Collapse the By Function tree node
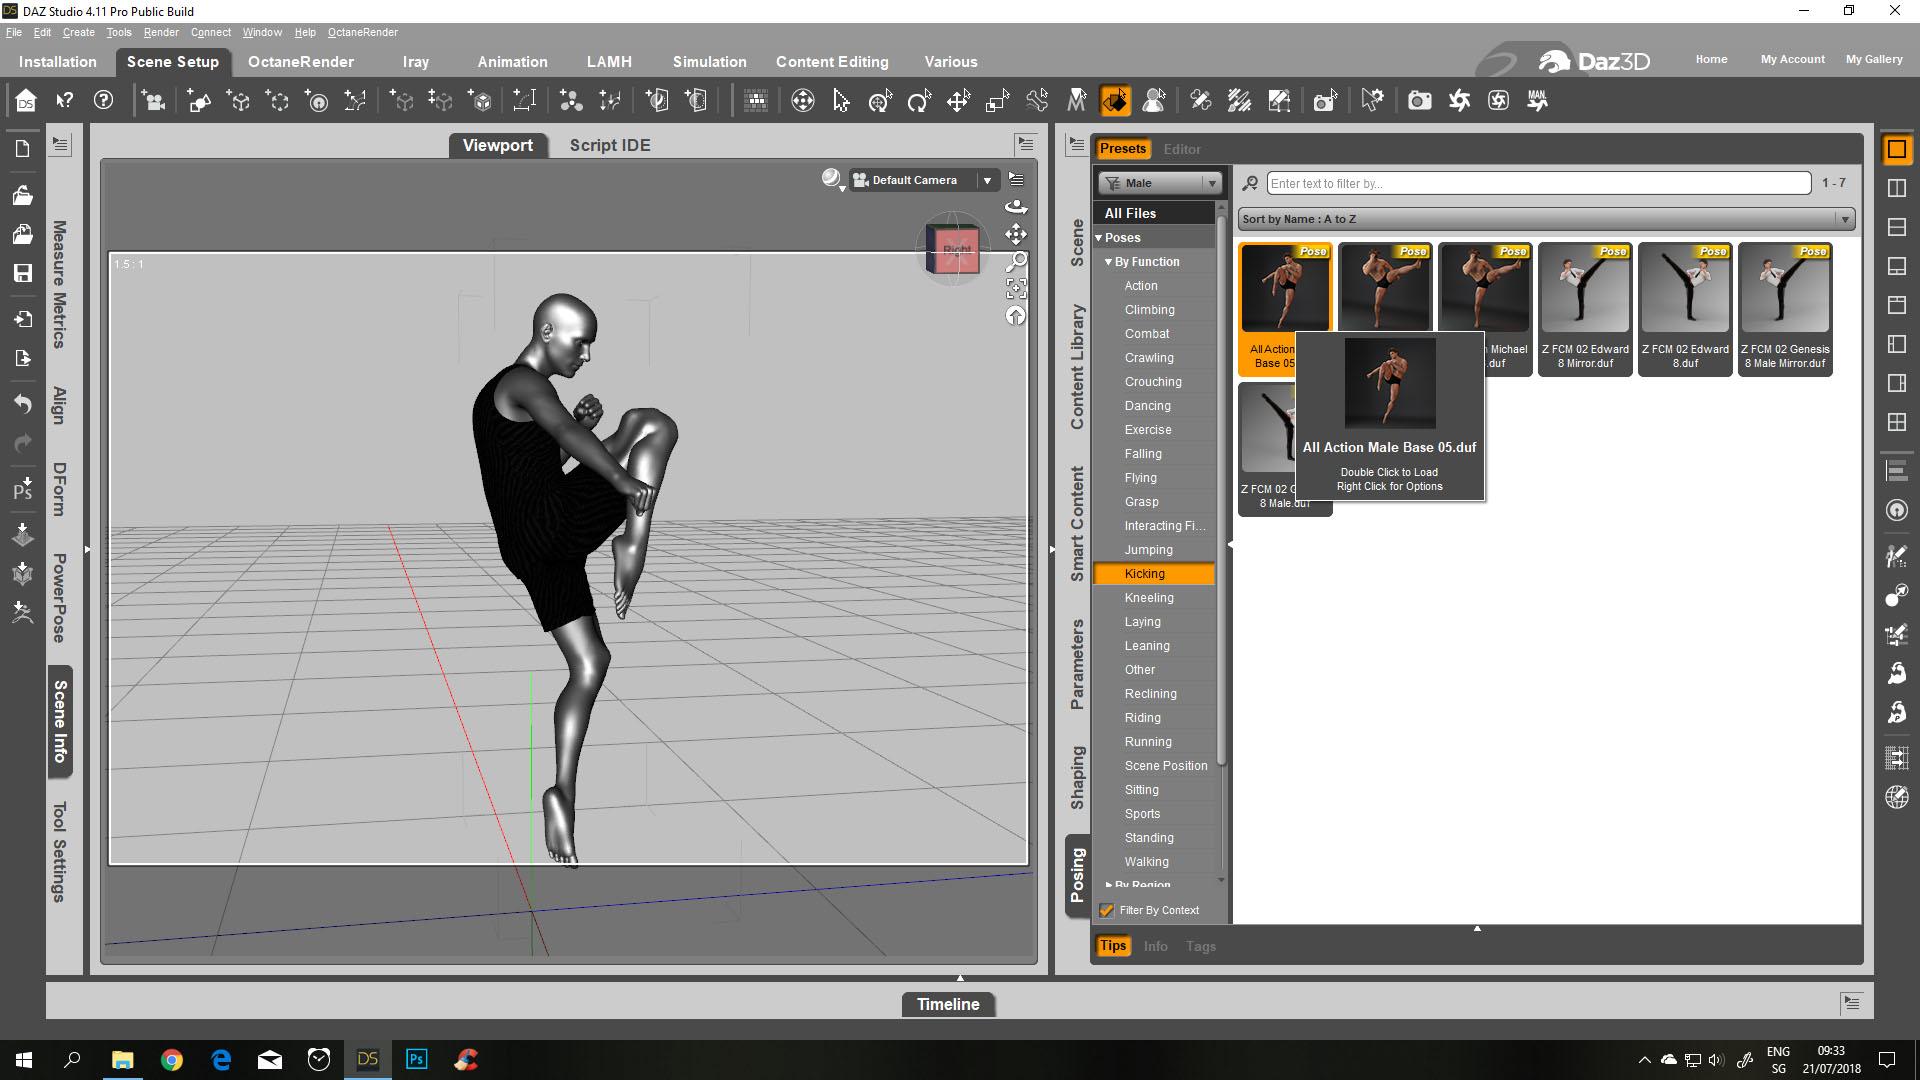This screenshot has height=1080, width=1920. click(1109, 262)
